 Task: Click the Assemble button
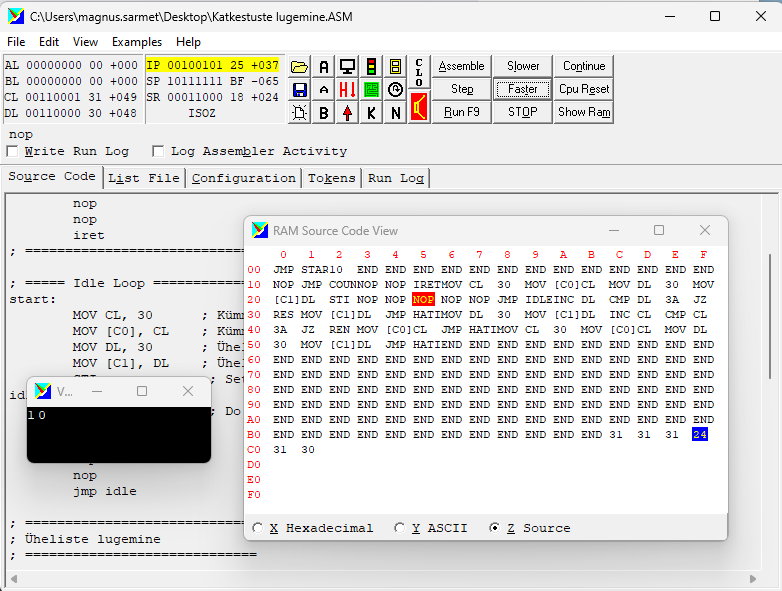point(461,66)
